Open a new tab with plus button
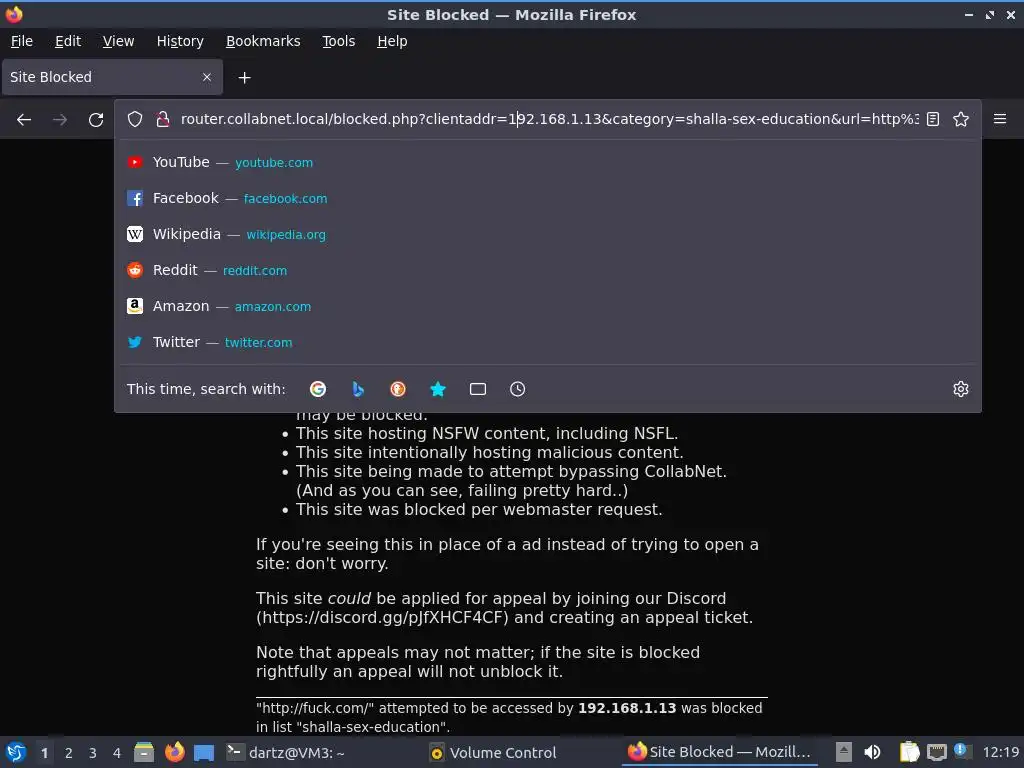The image size is (1024, 768). 244,78
